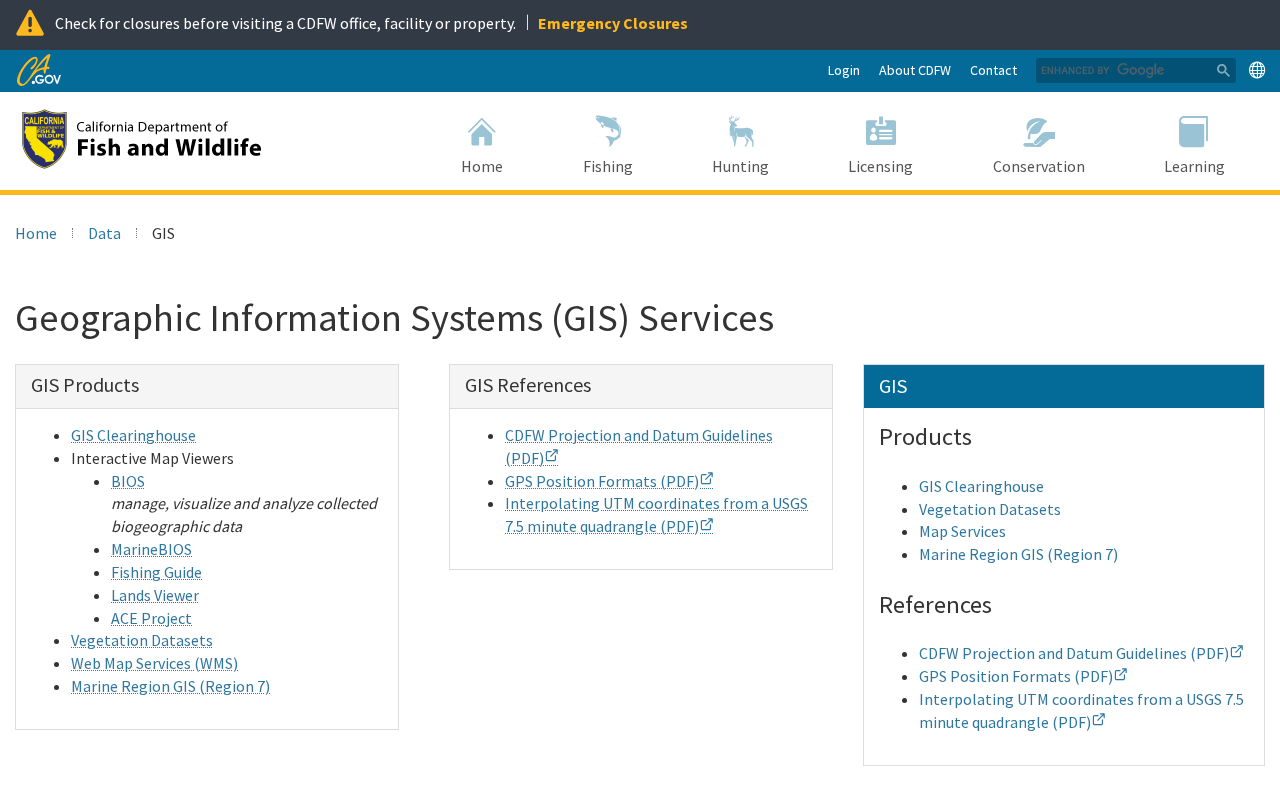Image resolution: width=1280 pixels, height=800 pixels.
Task: Open Web Map Services (WMS) link
Action: pos(154,664)
